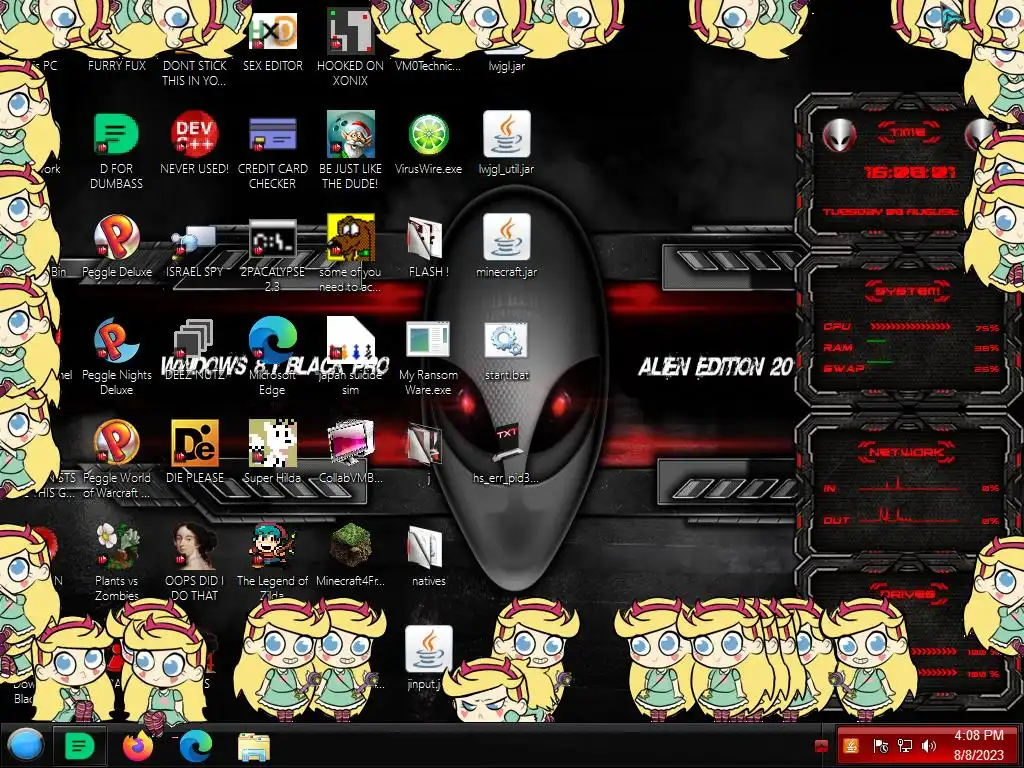
Task: Open volume speaker tray icon
Action: click(x=929, y=745)
